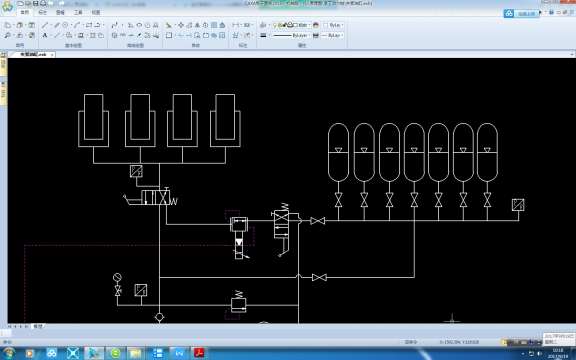Select the Rectangle drawing tool

tap(89, 25)
